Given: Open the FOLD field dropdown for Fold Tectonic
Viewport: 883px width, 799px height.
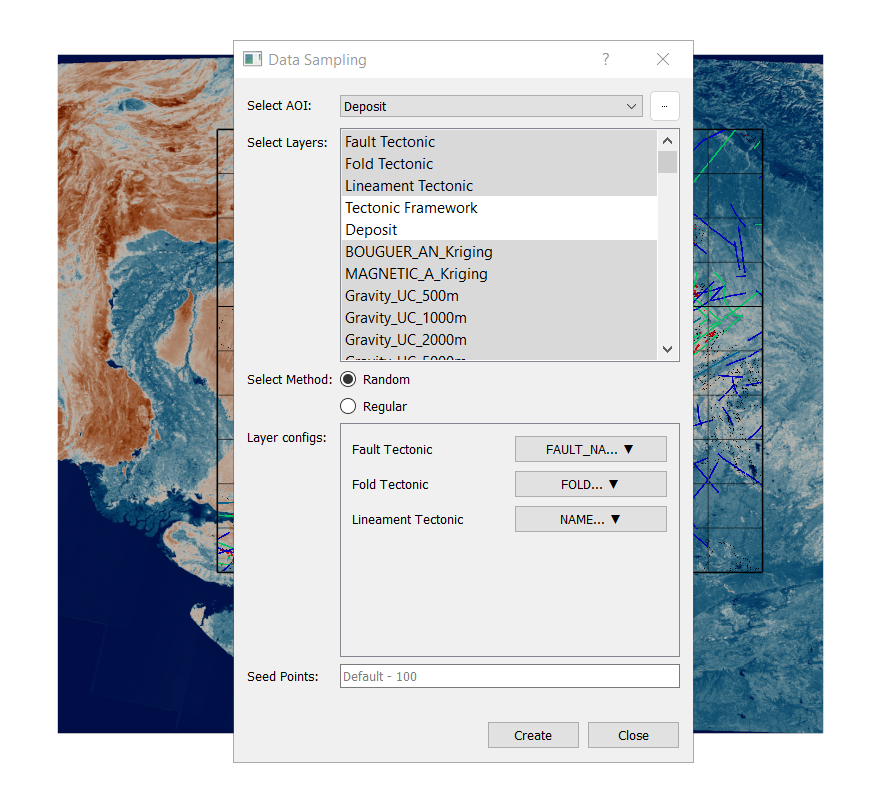Looking at the screenshot, I should [x=590, y=485].
